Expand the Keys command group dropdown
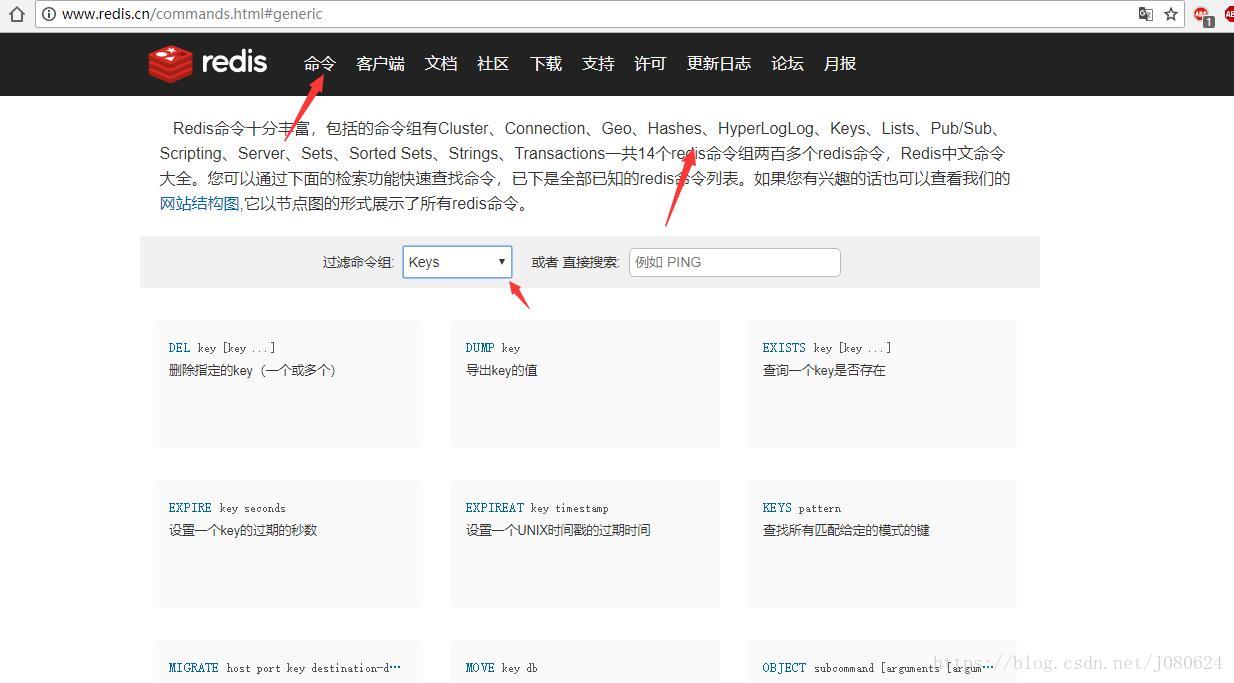This screenshot has height=683, width=1234. tap(457, 262)
